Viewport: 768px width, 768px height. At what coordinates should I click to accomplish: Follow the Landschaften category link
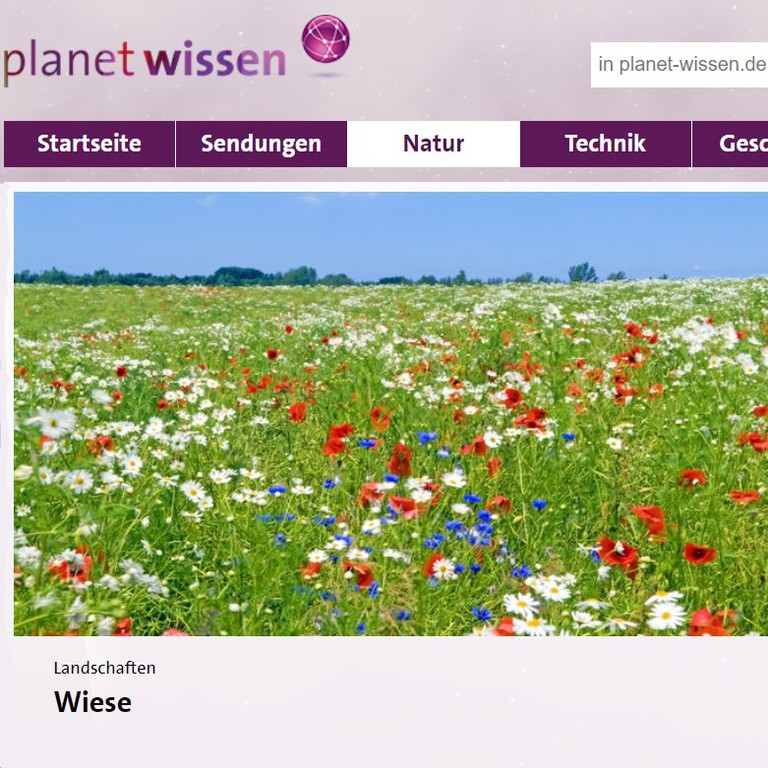[x=105, y=668]
